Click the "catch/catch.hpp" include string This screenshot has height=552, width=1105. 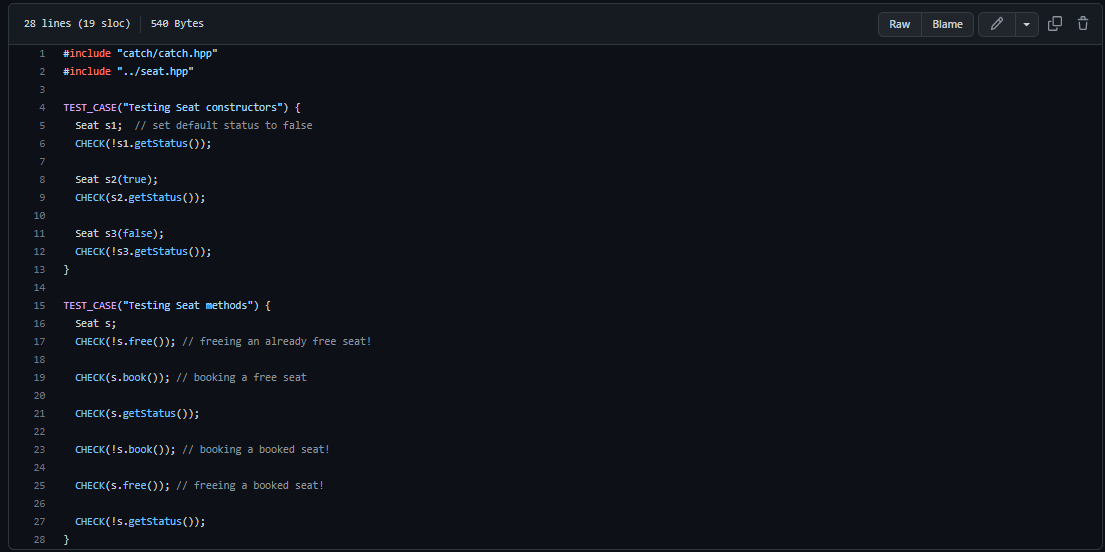pos(167,54)
